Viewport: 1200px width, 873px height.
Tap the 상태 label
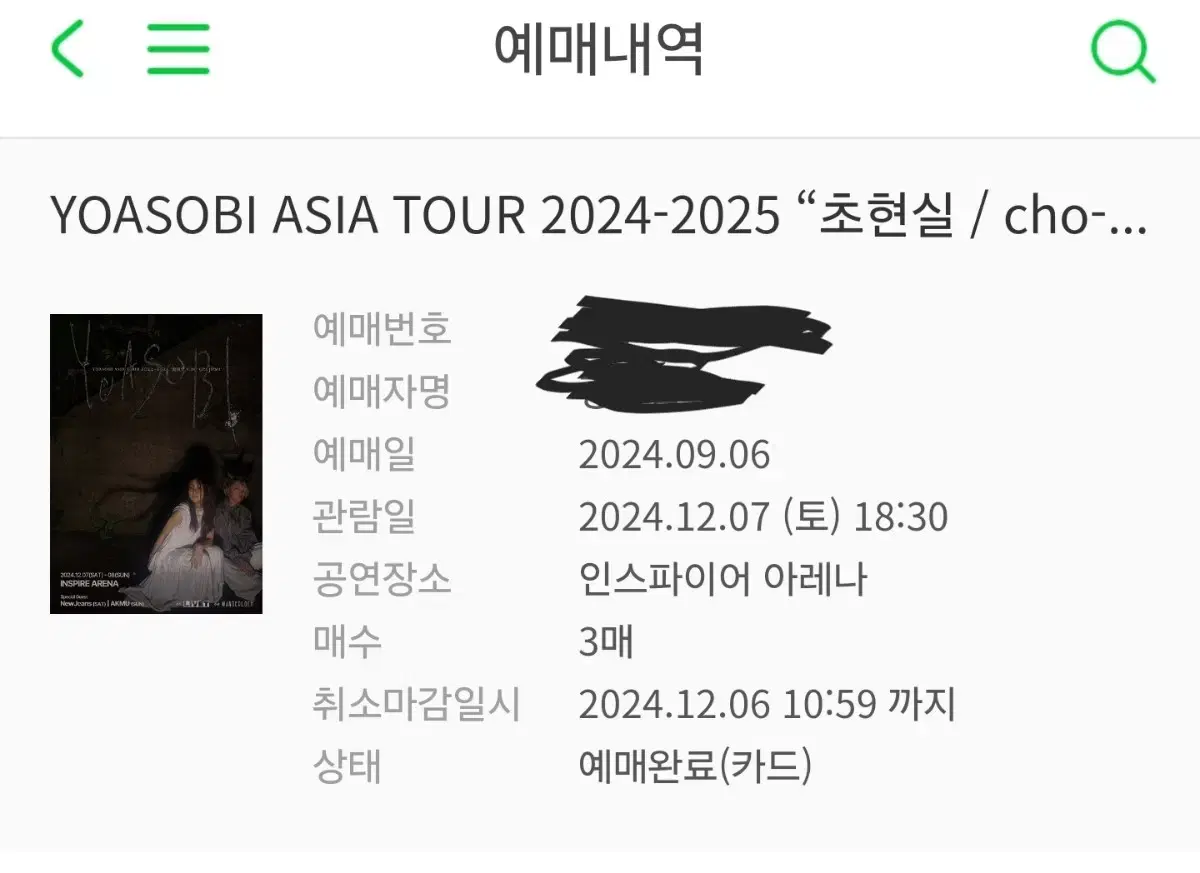click(x=347, y=767)
